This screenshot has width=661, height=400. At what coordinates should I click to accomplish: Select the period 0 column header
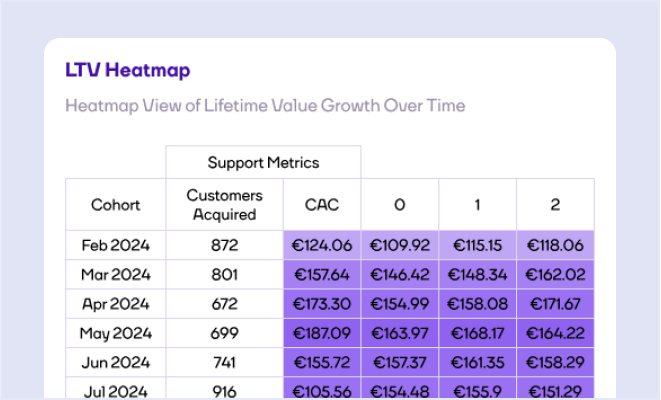[399, 205]
